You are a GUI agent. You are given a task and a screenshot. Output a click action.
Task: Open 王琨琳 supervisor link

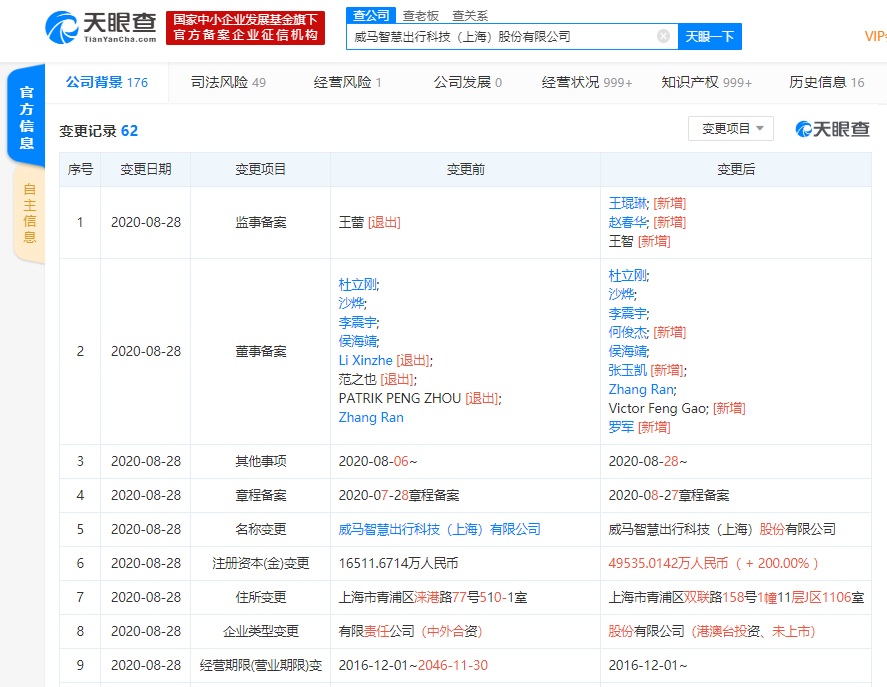tap(628, 203)
